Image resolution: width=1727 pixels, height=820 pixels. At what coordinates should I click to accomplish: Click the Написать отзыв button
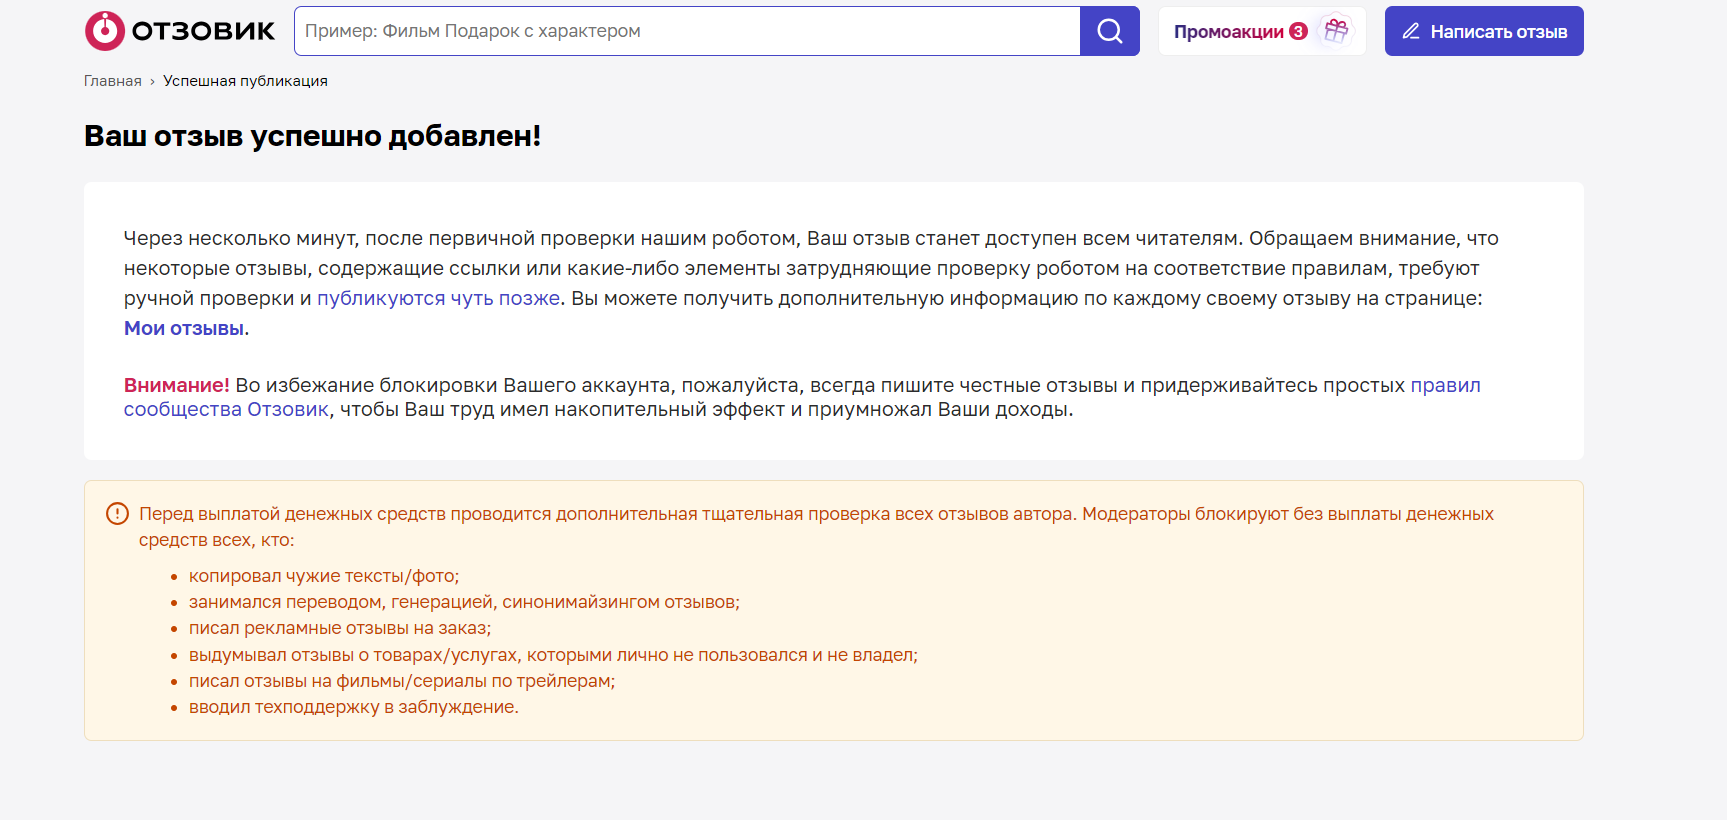1484,31
